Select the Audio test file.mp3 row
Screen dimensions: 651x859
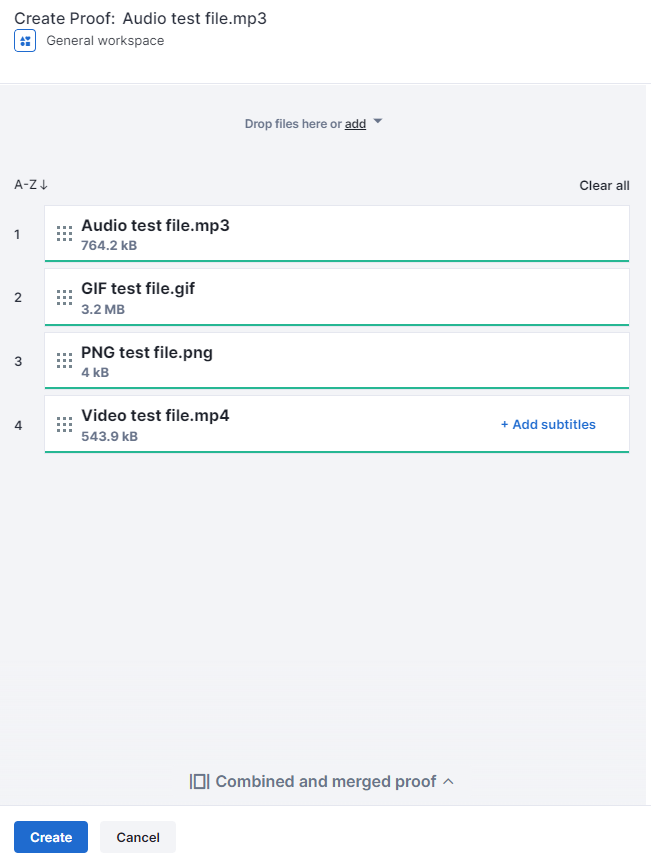(336, 234)
